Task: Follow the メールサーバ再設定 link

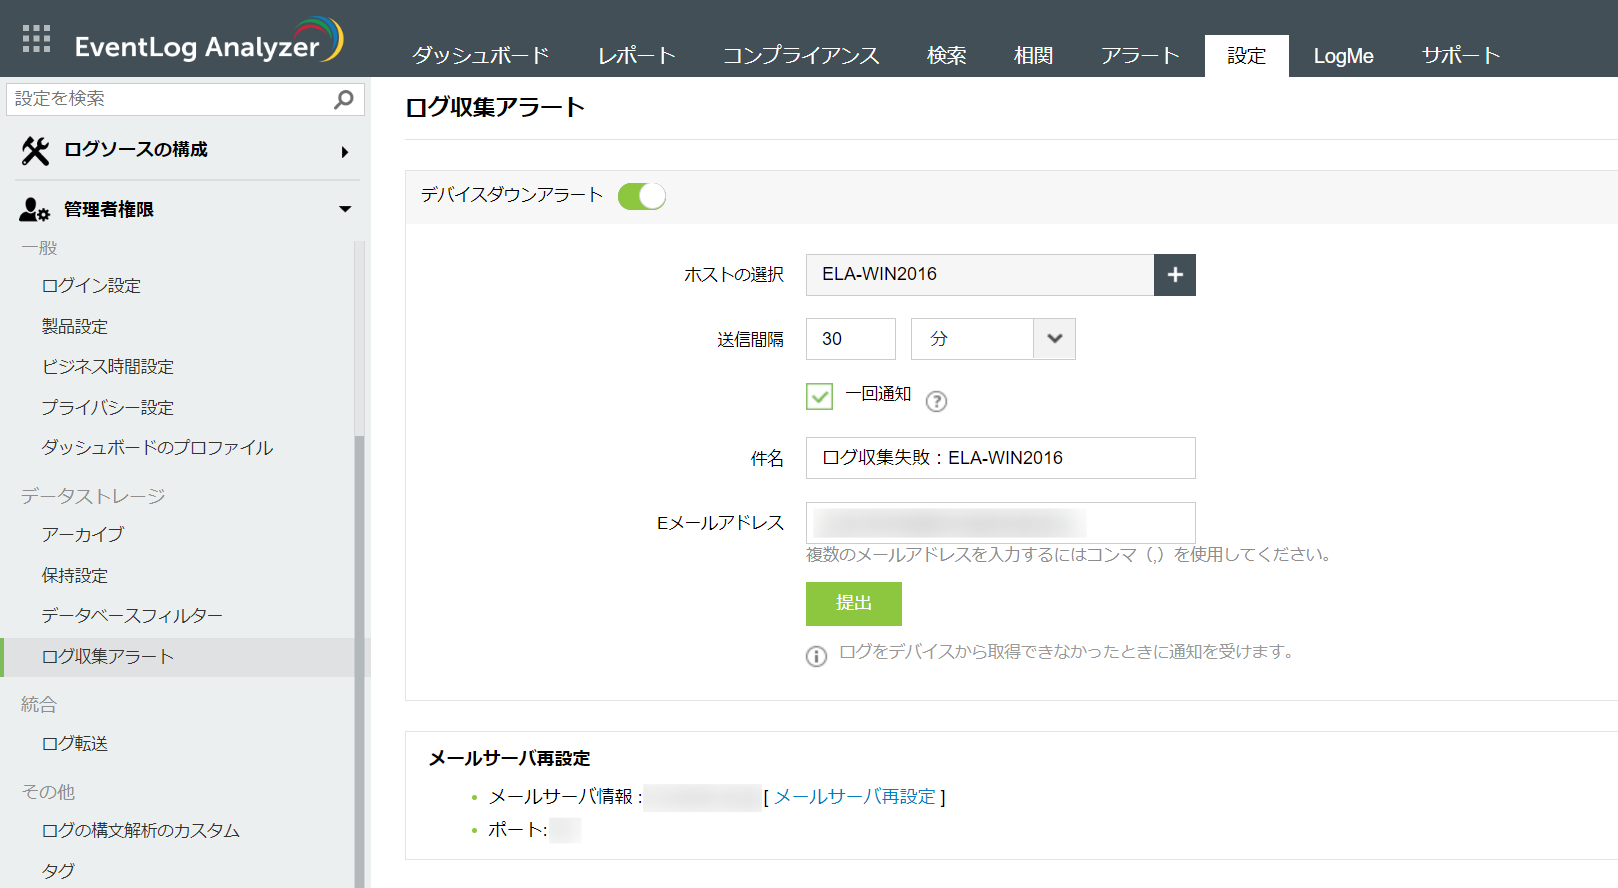Action: 855,797
